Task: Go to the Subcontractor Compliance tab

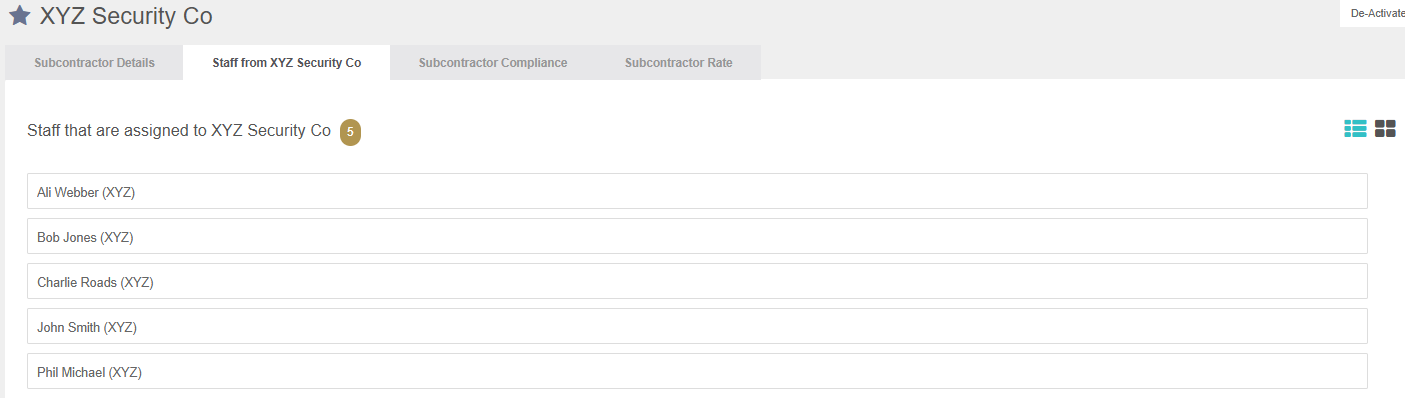Action: 493,62
